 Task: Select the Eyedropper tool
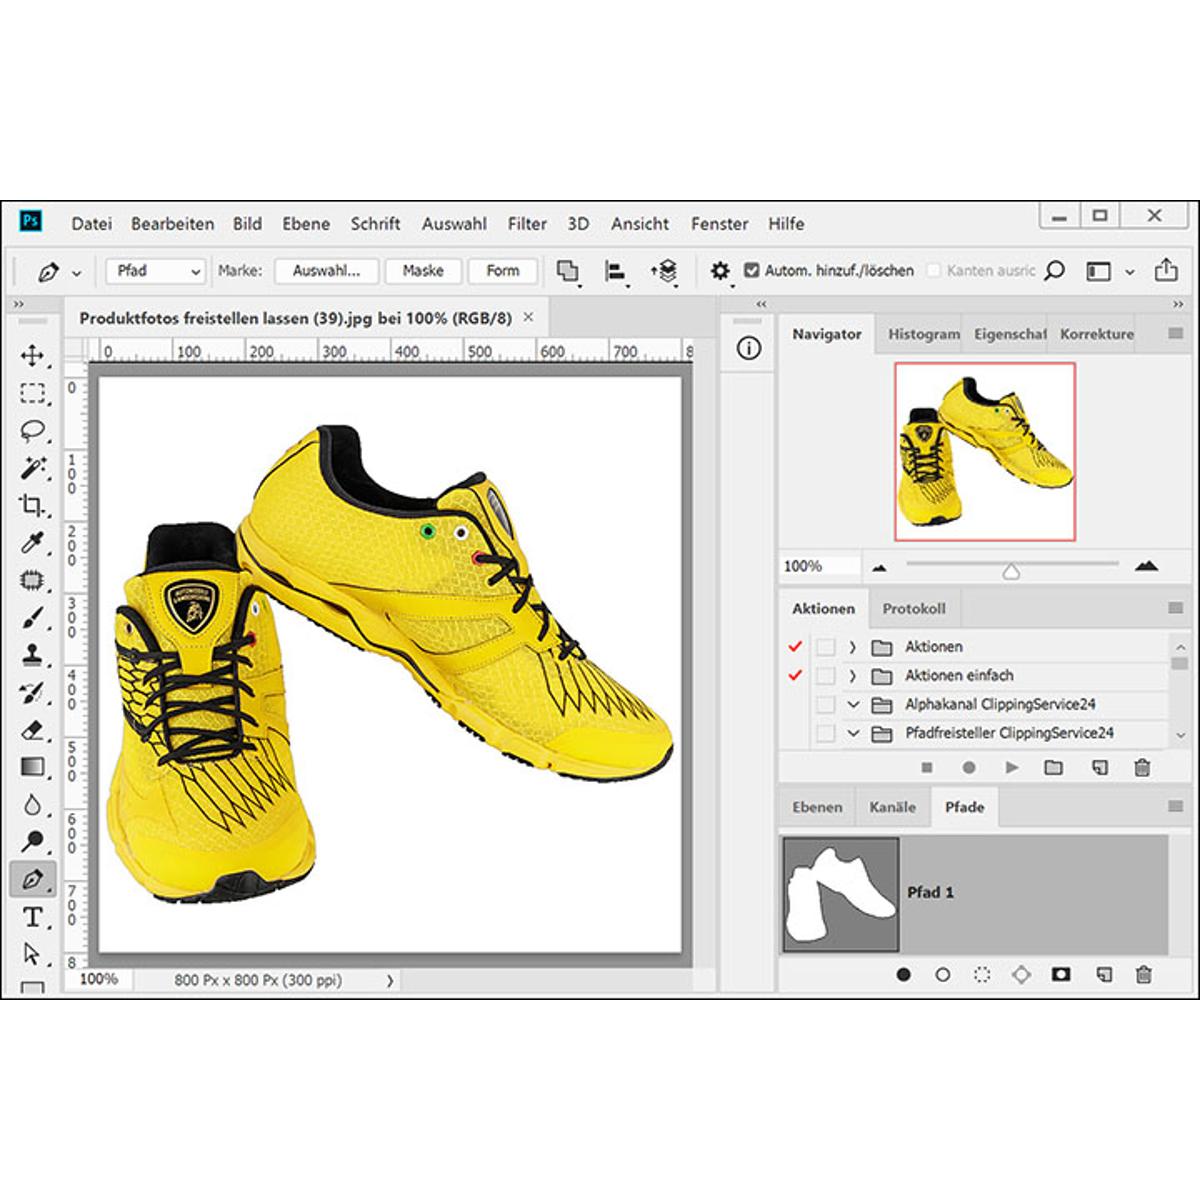pyautogui.click(x=32, y=543)
